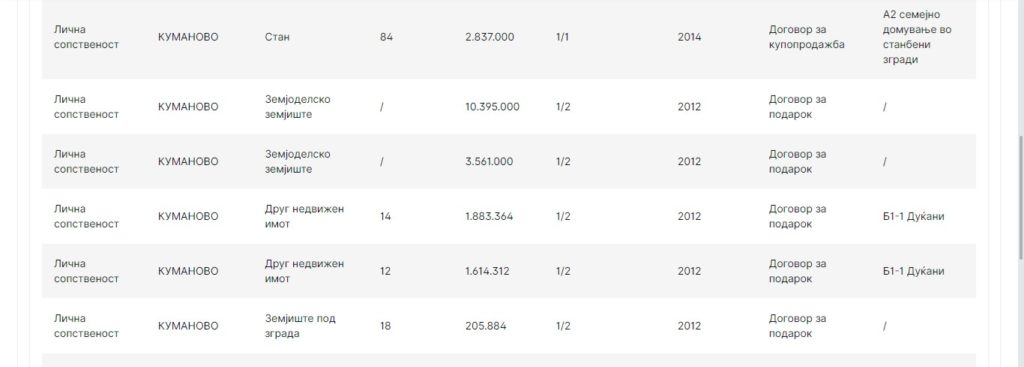Click the value 2.837.000

489,37
